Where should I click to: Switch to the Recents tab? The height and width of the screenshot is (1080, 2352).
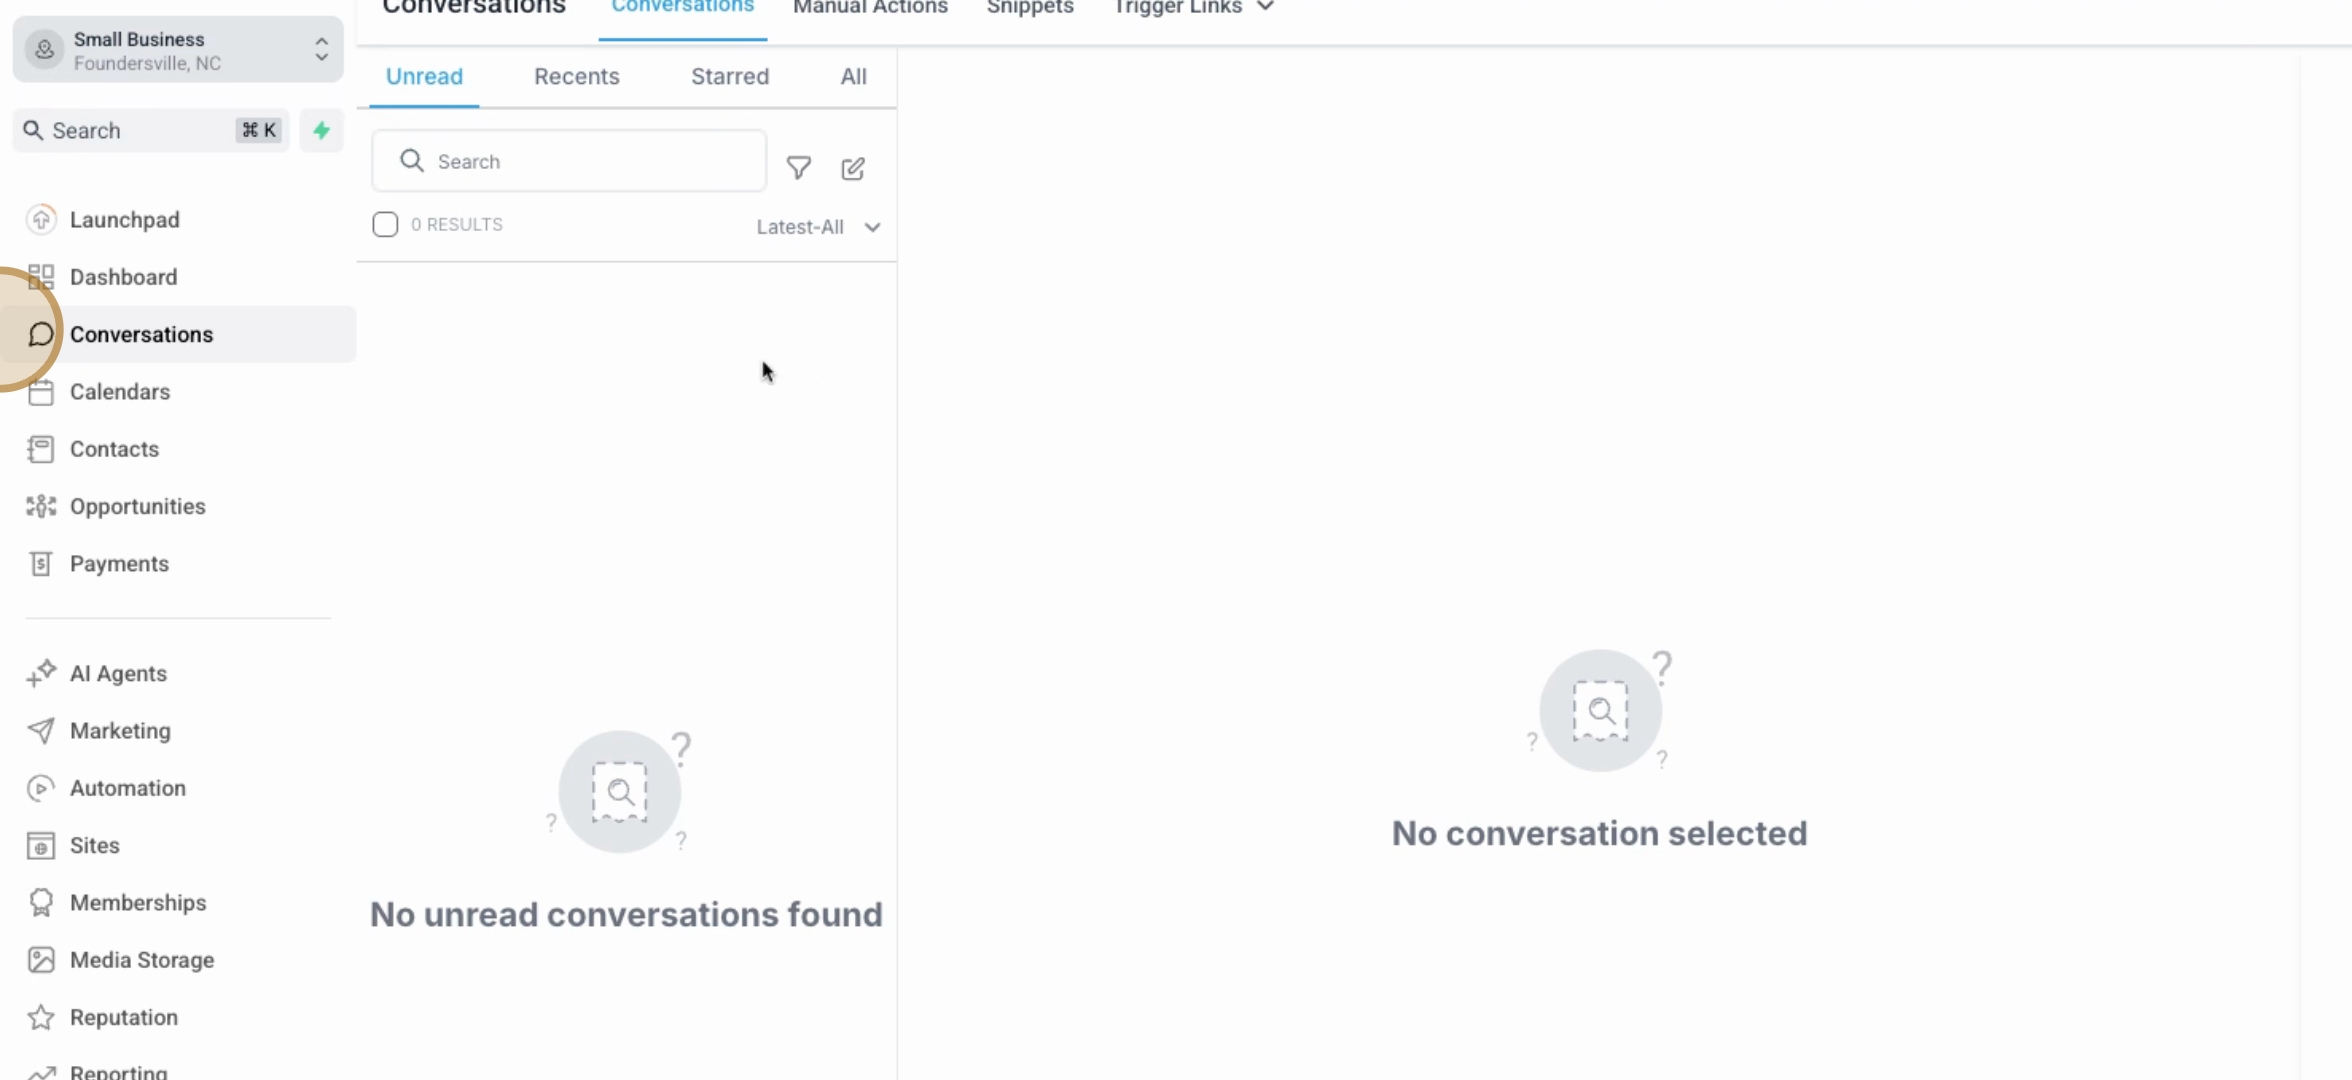pyautogui.click(x=576, y=77)
